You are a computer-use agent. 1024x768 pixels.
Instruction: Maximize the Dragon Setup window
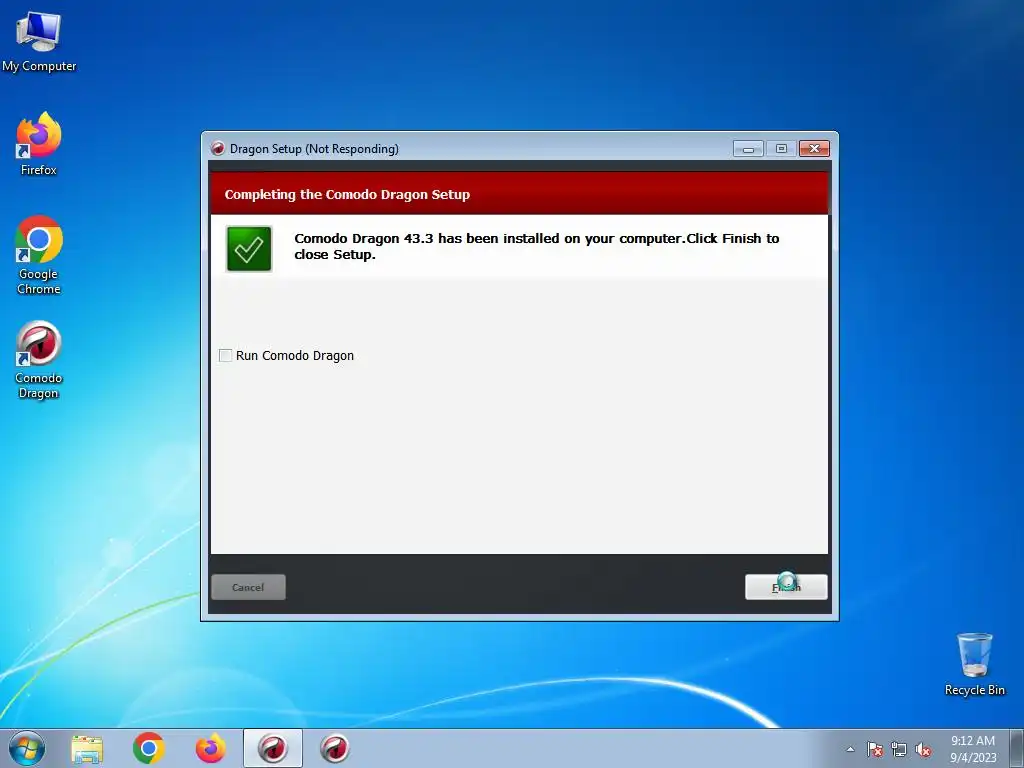[781, 149]
